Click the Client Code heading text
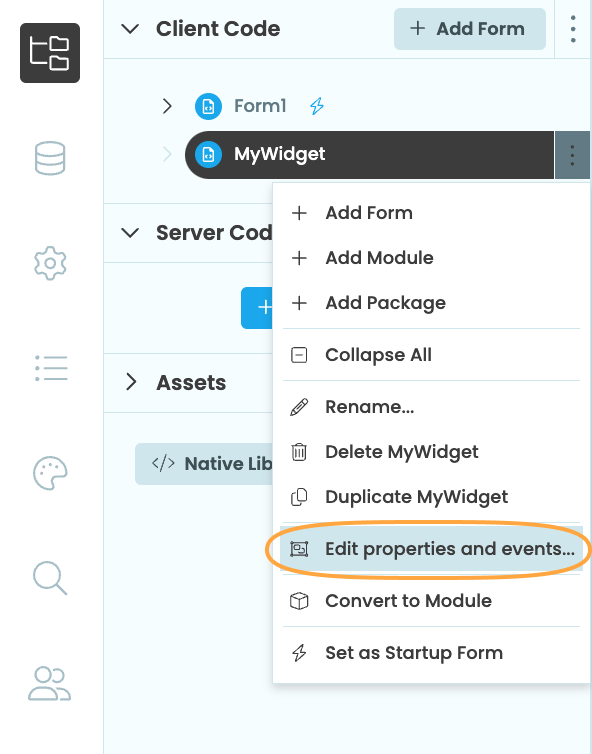This screenshot has width=592, height=754. click(218, 29)
